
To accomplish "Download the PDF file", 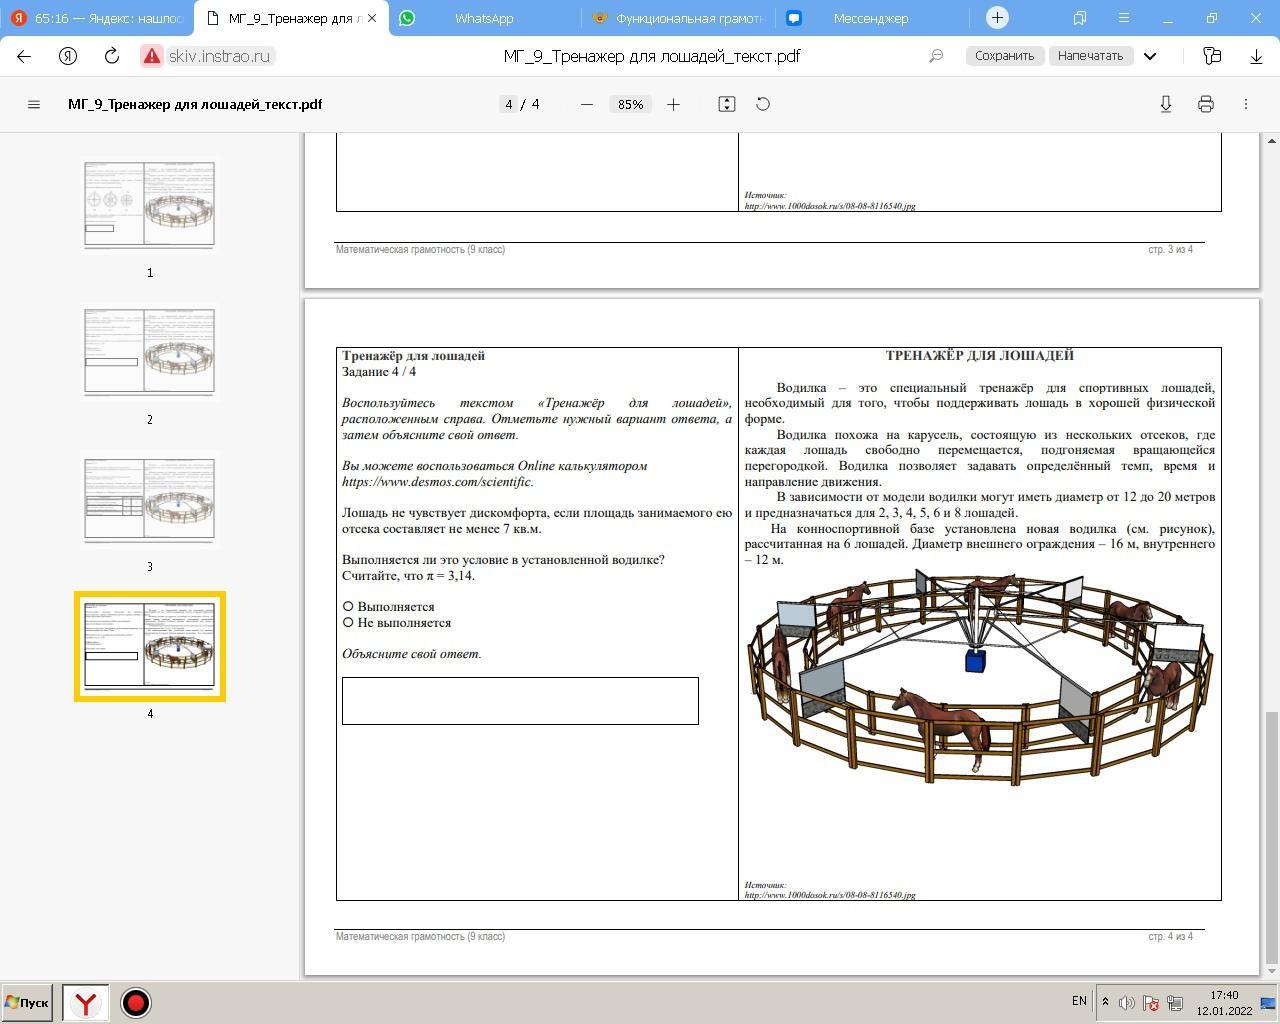I will [x=1166, y=104].
